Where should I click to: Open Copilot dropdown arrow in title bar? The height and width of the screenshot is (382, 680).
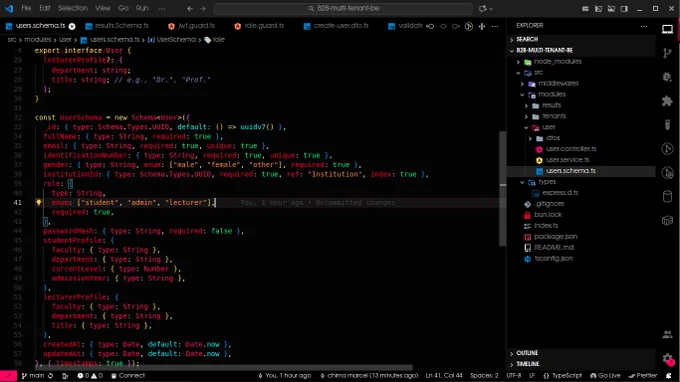491,9
